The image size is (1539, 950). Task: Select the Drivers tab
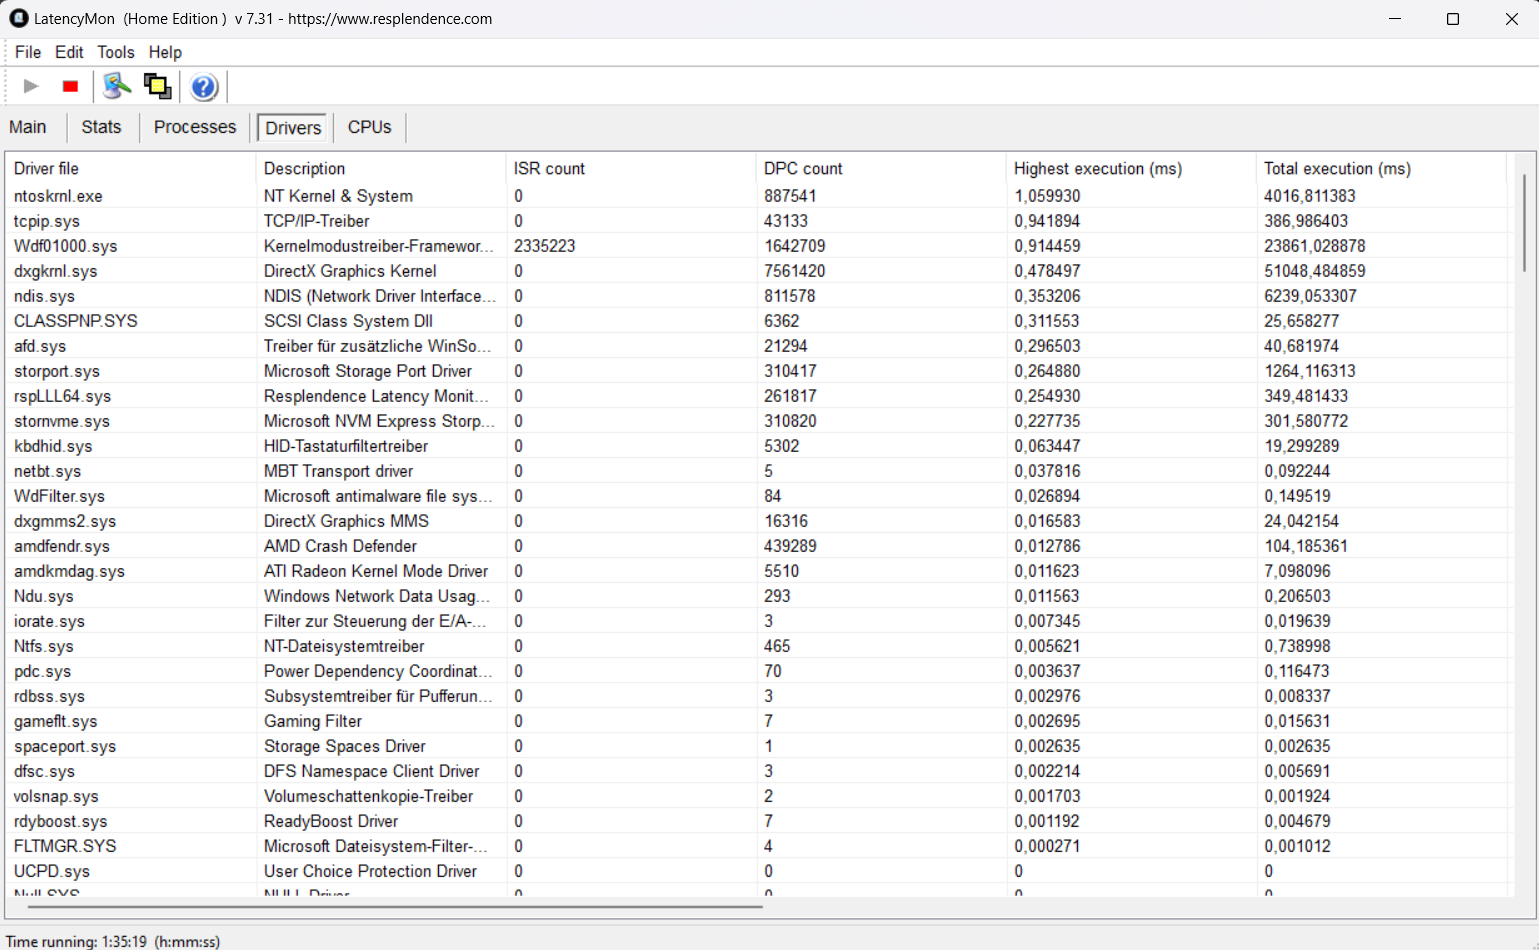click(x=293, y=128)
